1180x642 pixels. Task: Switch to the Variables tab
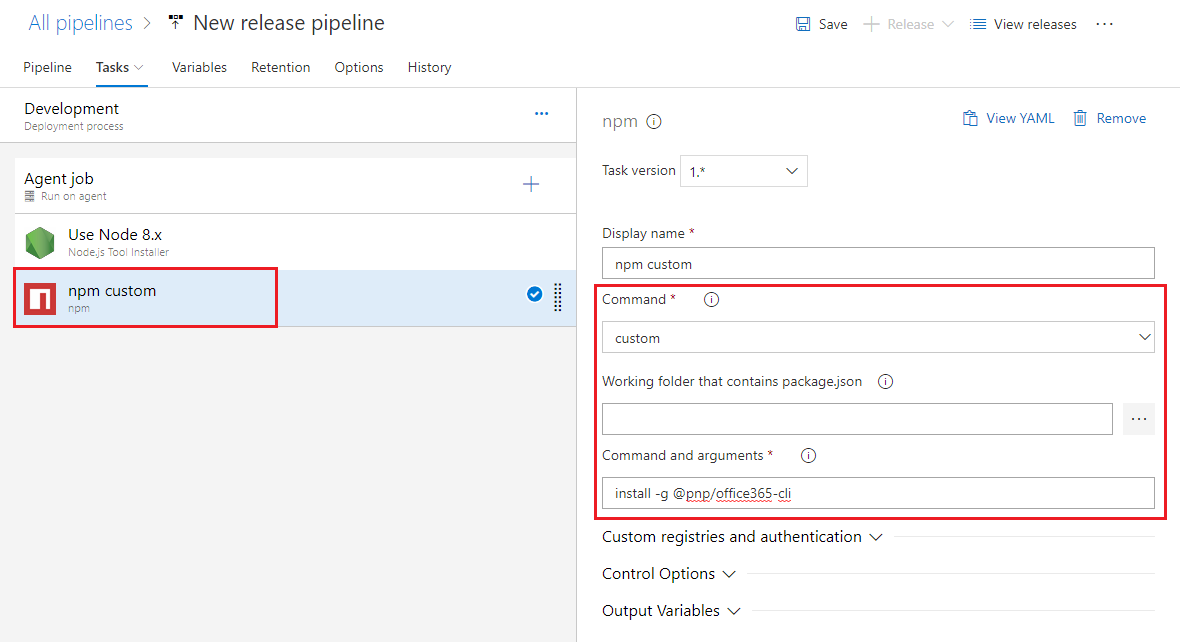point(199,67)
